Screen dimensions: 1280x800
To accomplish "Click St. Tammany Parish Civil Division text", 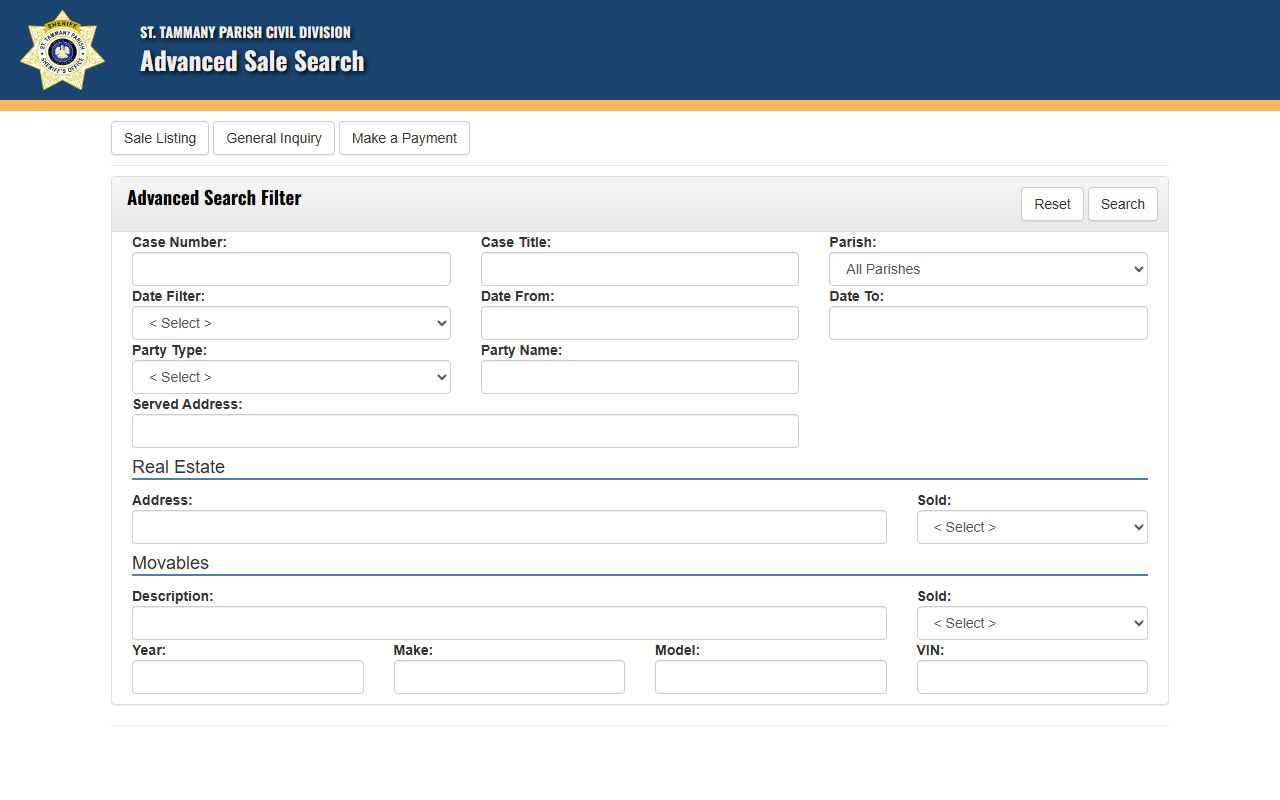I will (x=245, y=32).
